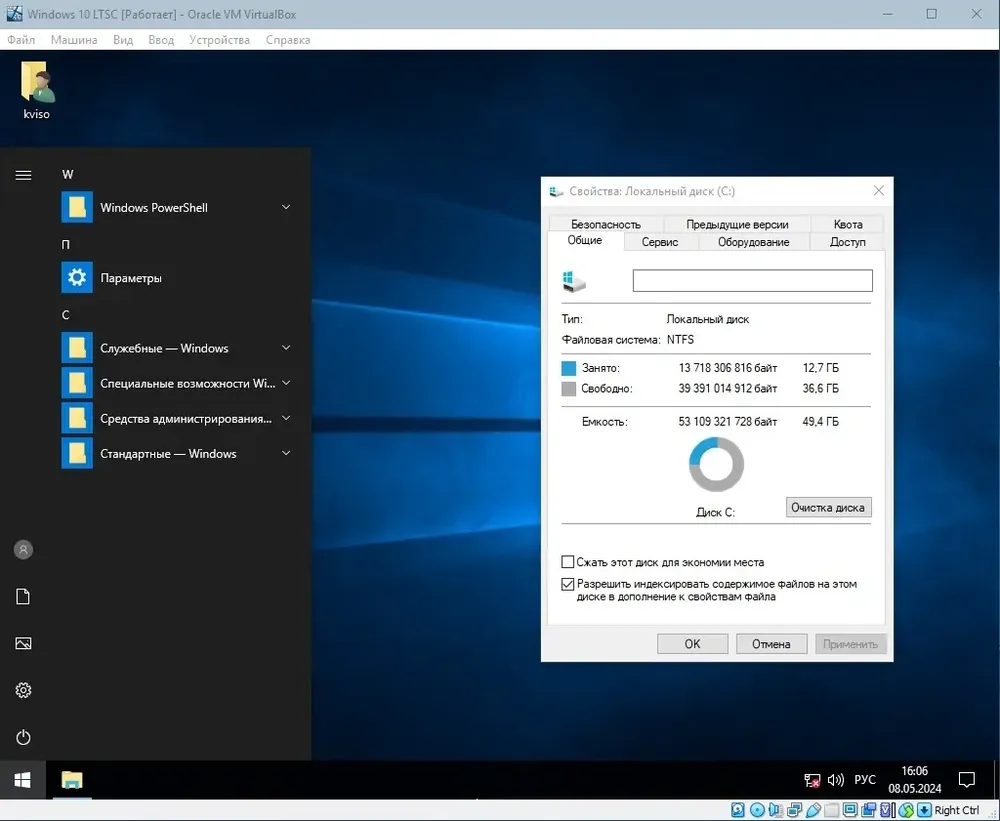
Task: Open the pictures icon in Start sidebar
Action: coord(23,643)
